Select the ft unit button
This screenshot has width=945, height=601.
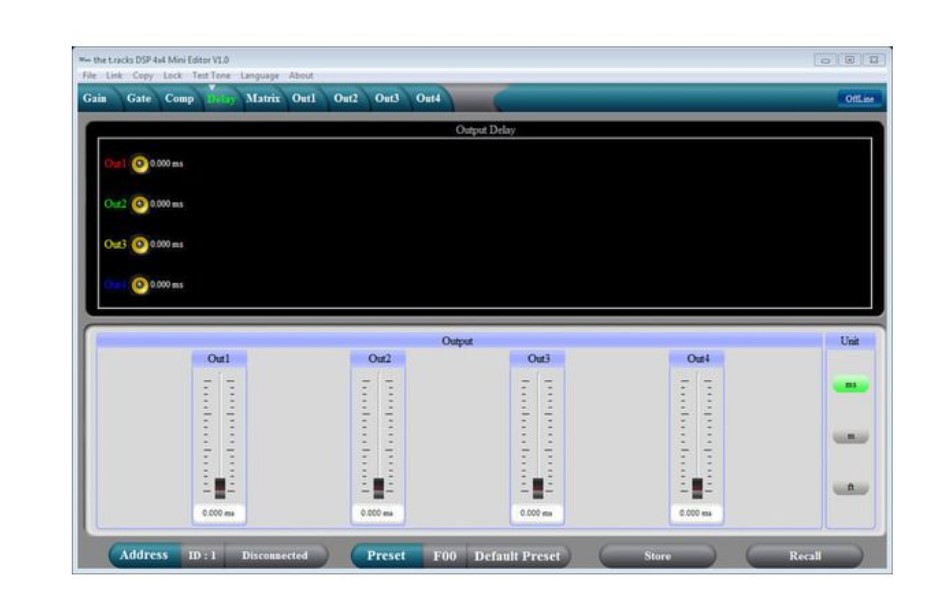[850, 487]
